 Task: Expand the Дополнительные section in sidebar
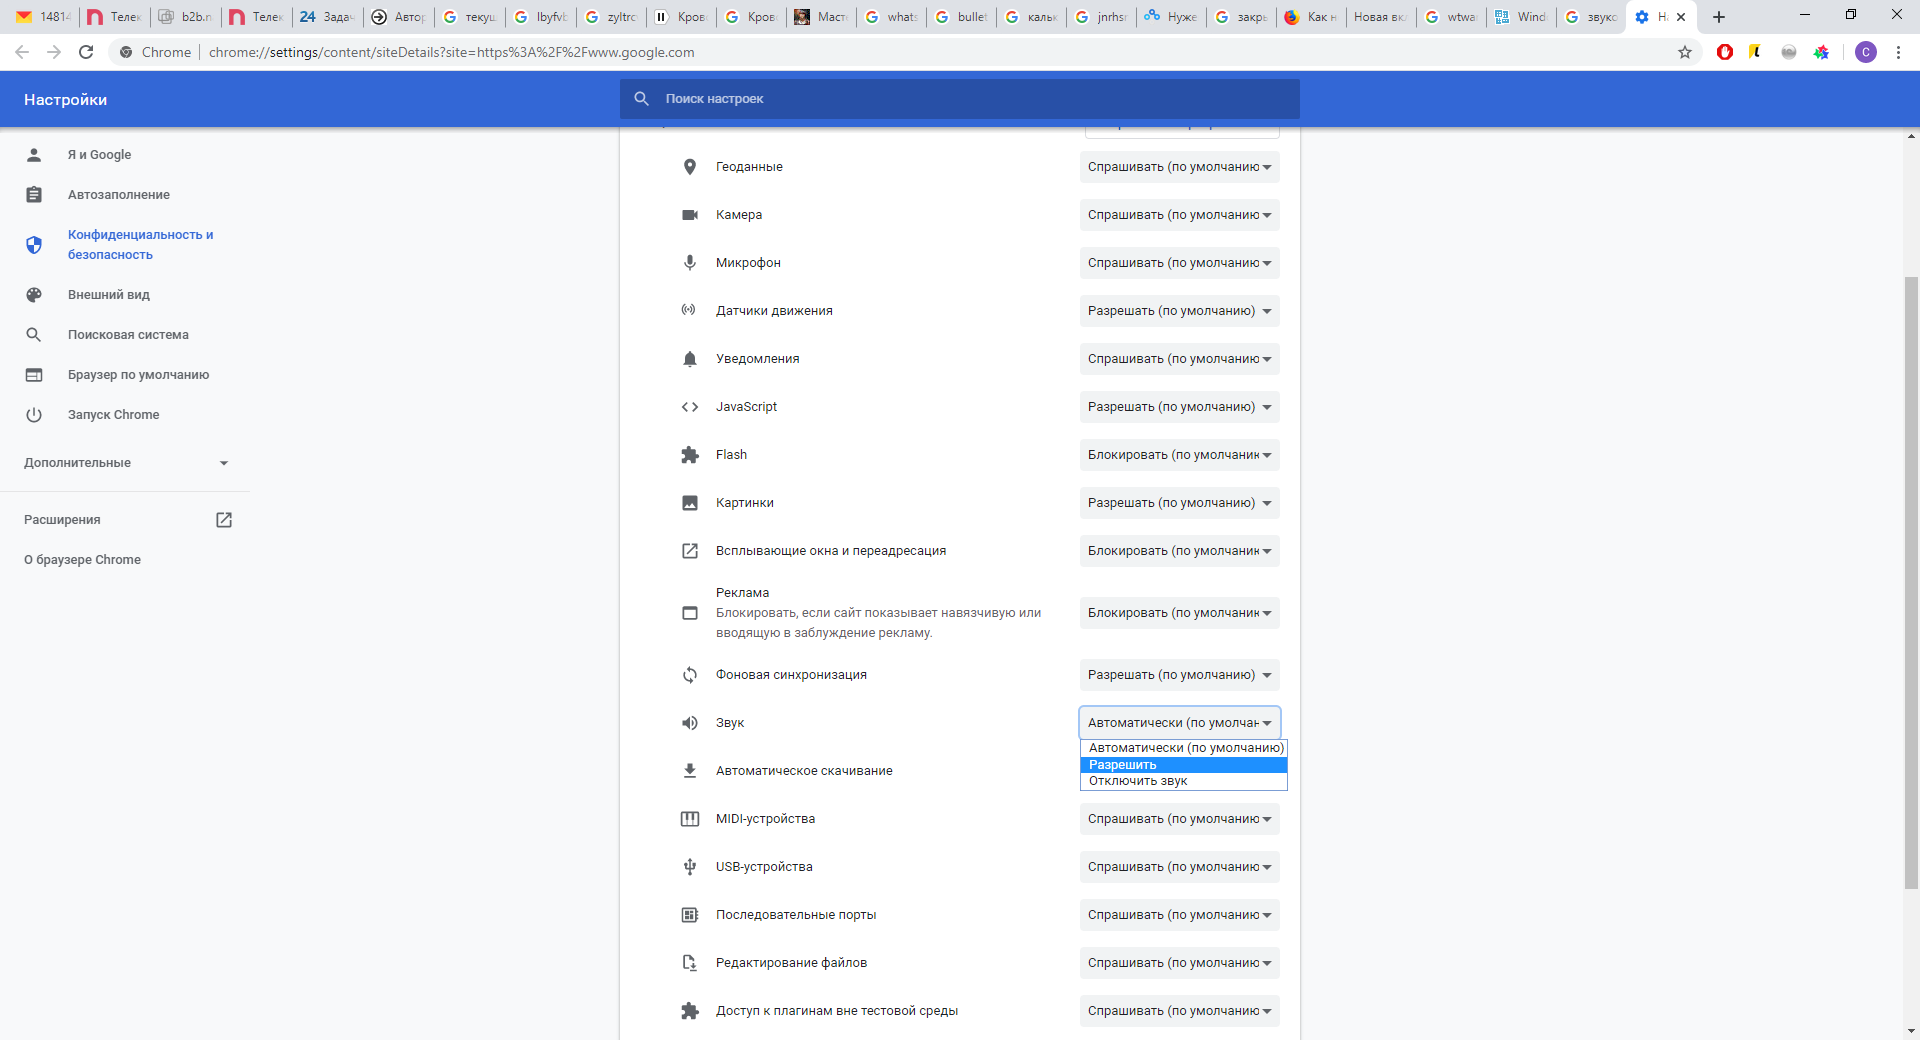pyautogui.click(x=126, y=463)
